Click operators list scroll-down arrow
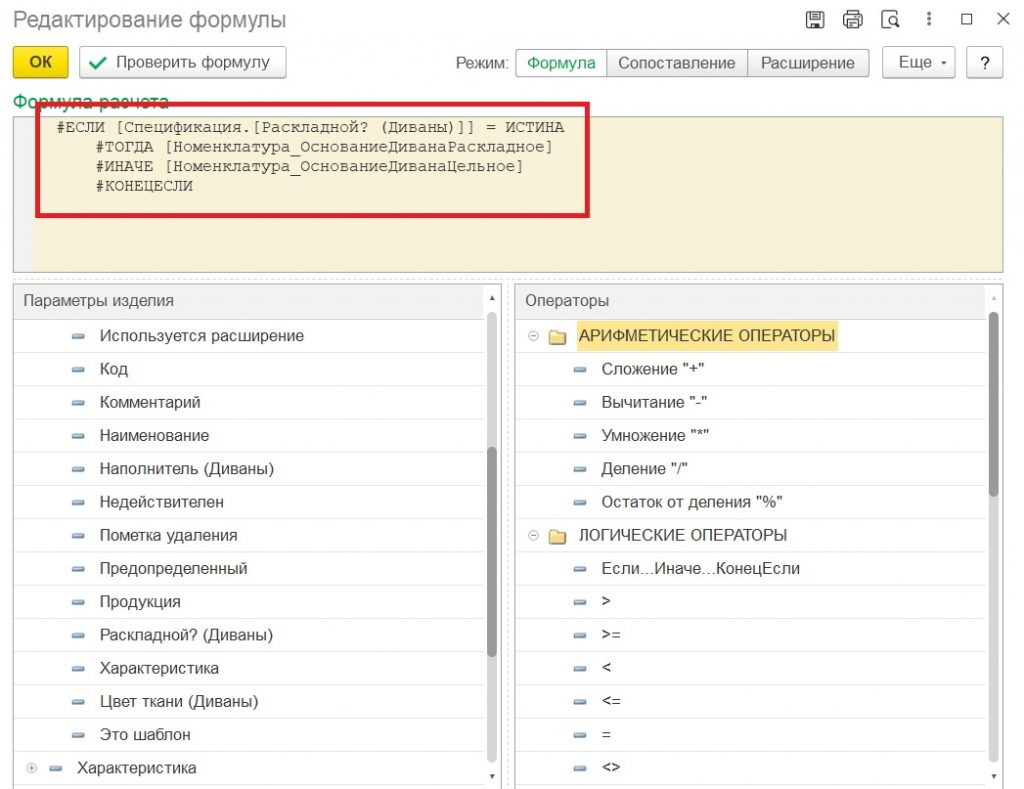 click(993, 777)
